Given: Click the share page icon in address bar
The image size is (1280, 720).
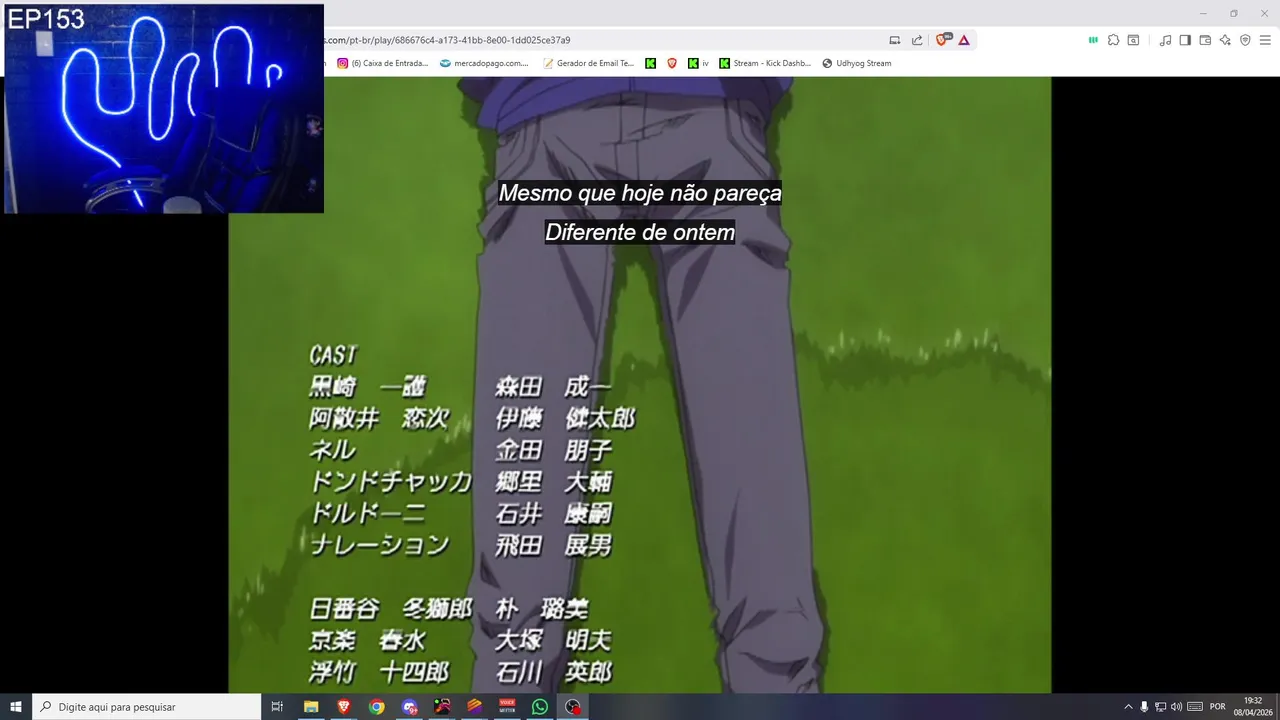Looking at the screenshot, I should point(917,40).
